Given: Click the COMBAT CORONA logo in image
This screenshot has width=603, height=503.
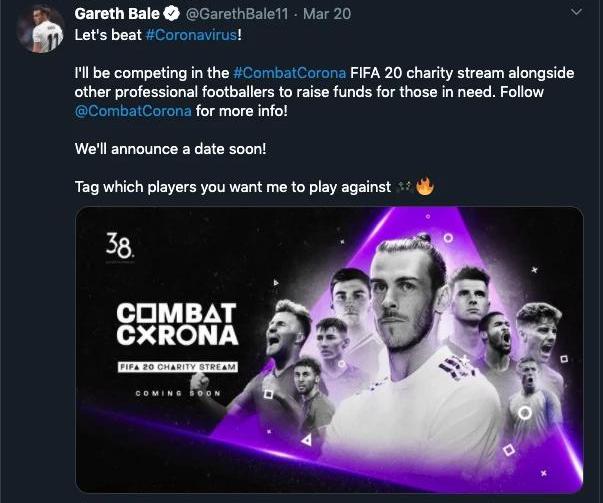Looking at the screenshot, I should [x=176, y=322].
